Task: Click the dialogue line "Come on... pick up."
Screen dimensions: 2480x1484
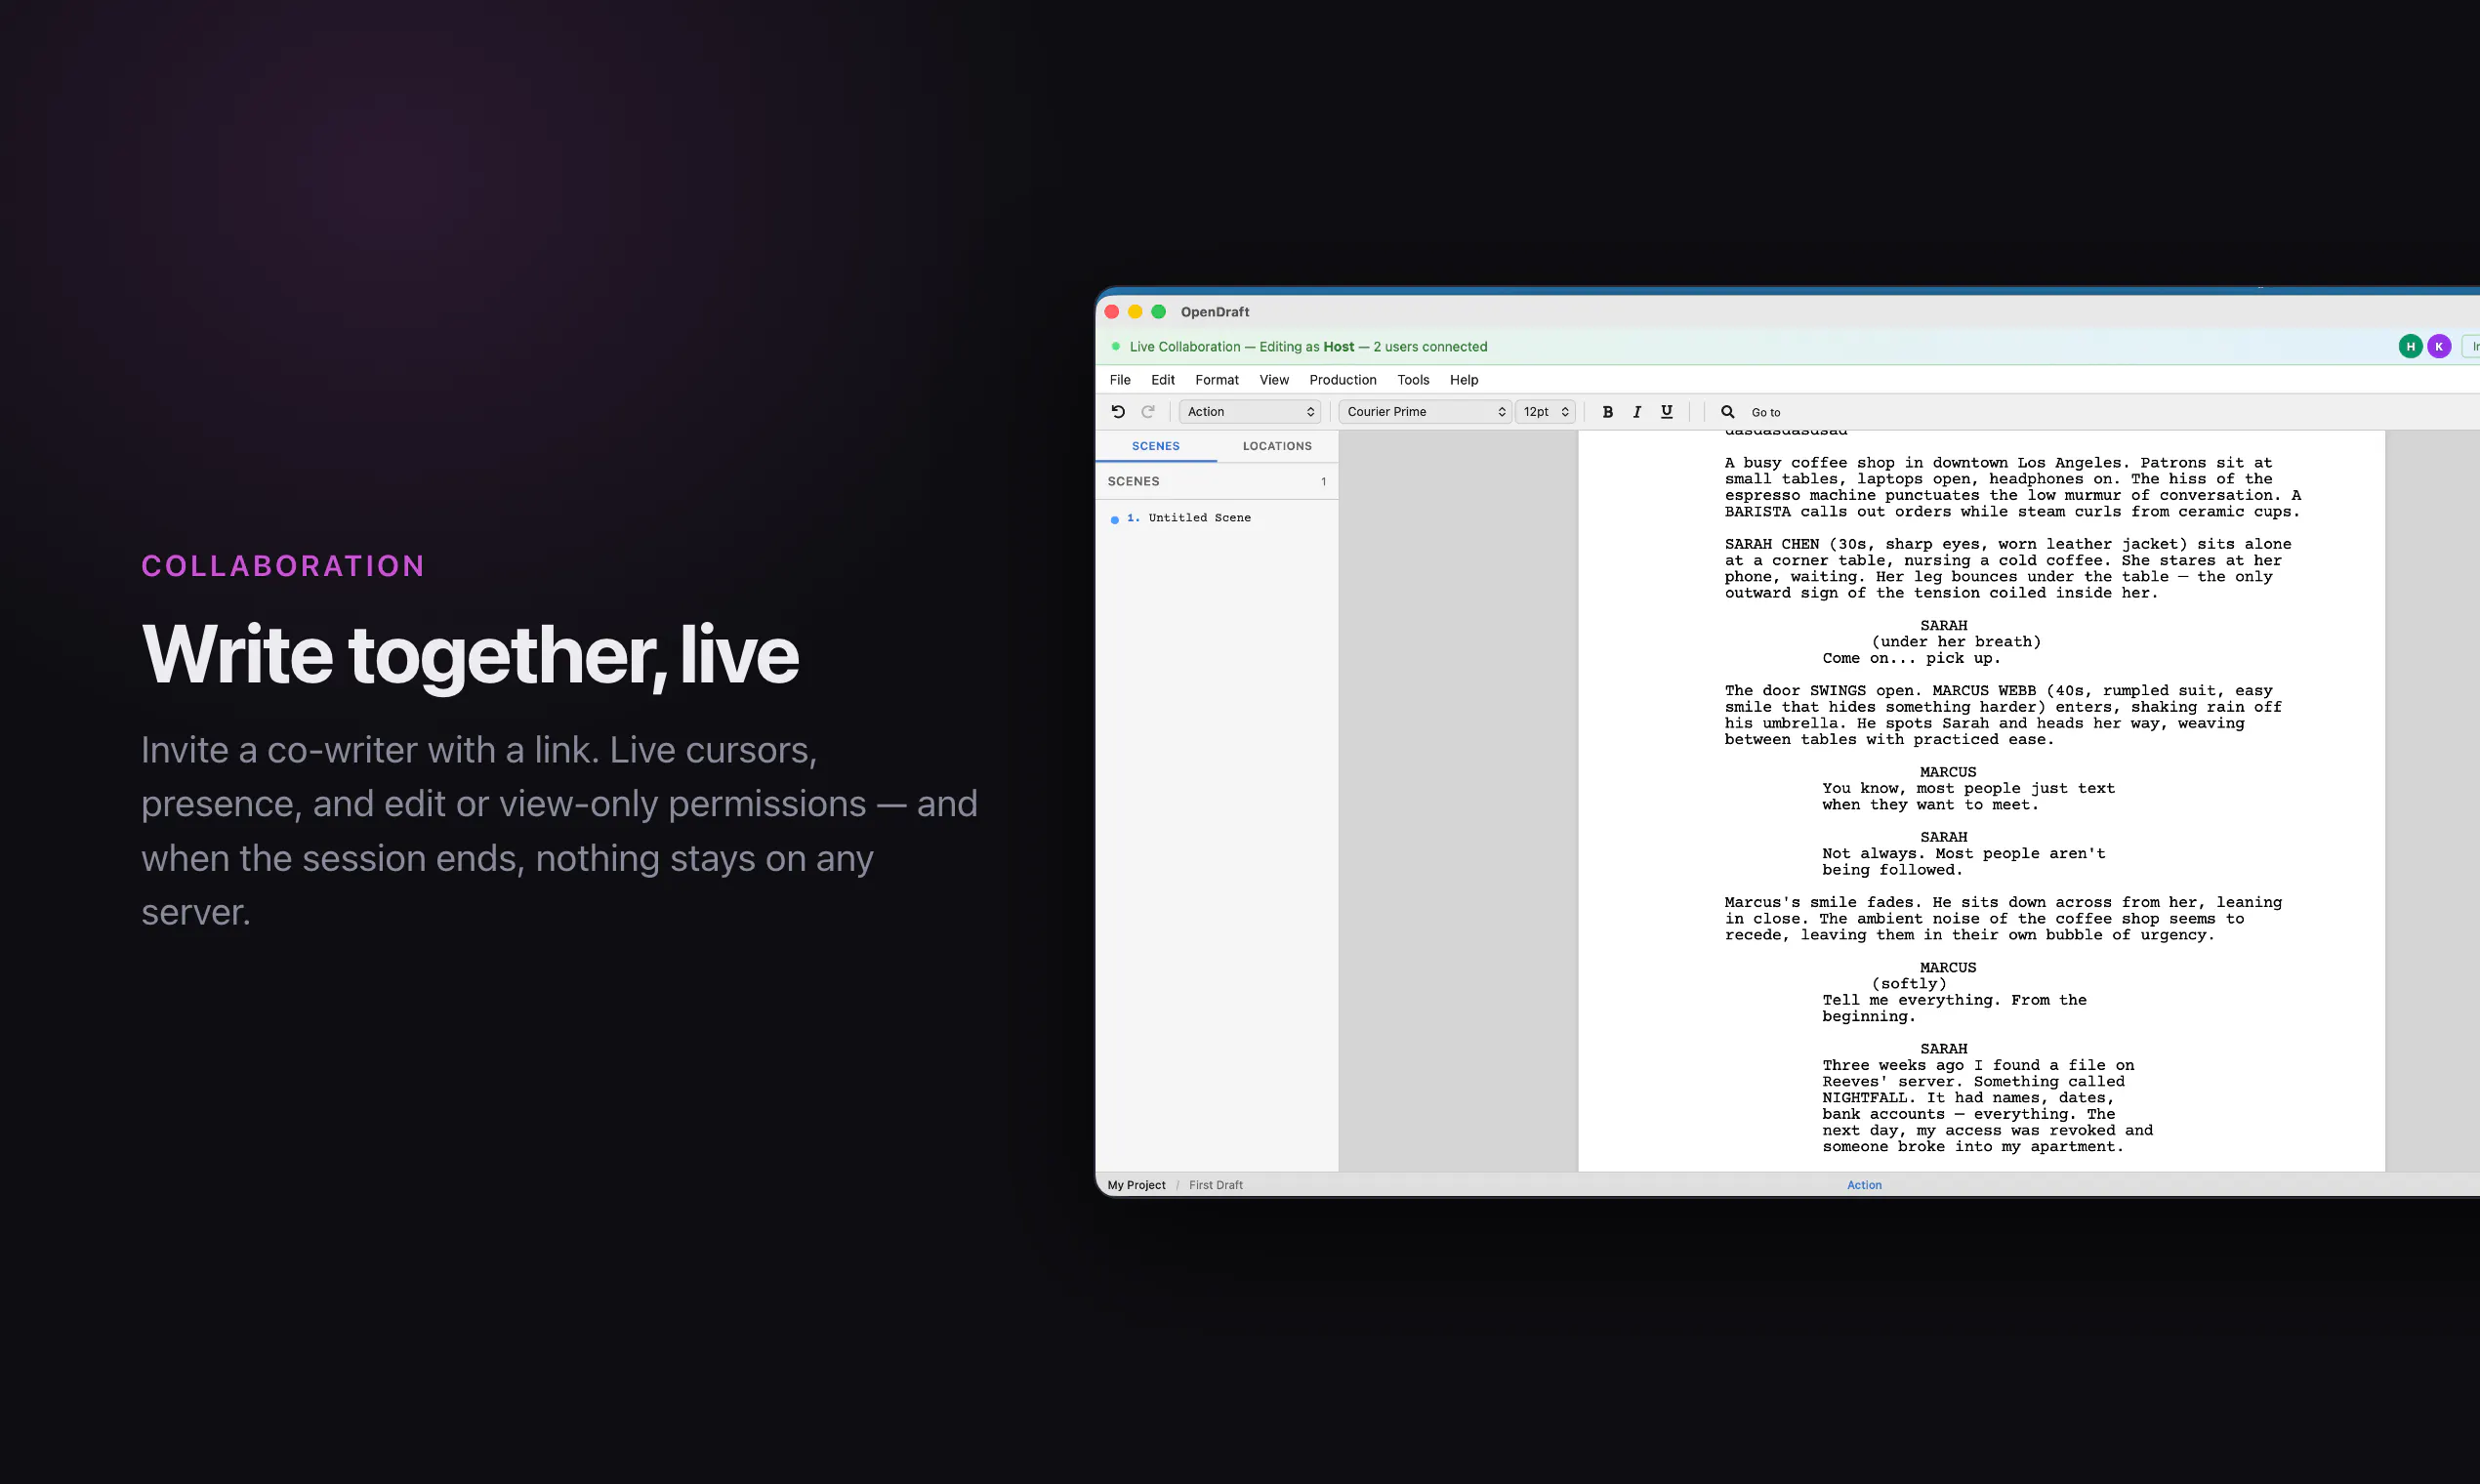Action: (x=1911, y=658)
